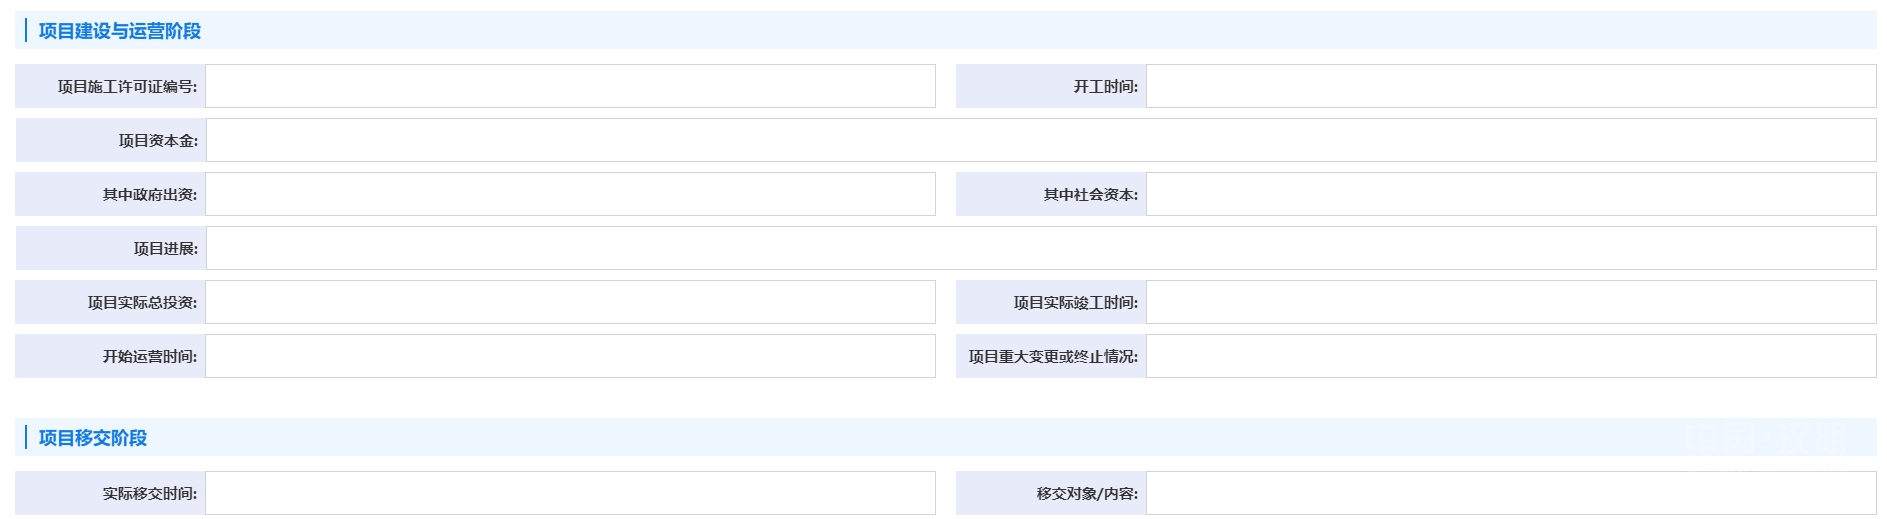Click the 移交对象/内容 label
Image resolution: width=1887 pixels, height=519 pixels.
click(1087, 494)
